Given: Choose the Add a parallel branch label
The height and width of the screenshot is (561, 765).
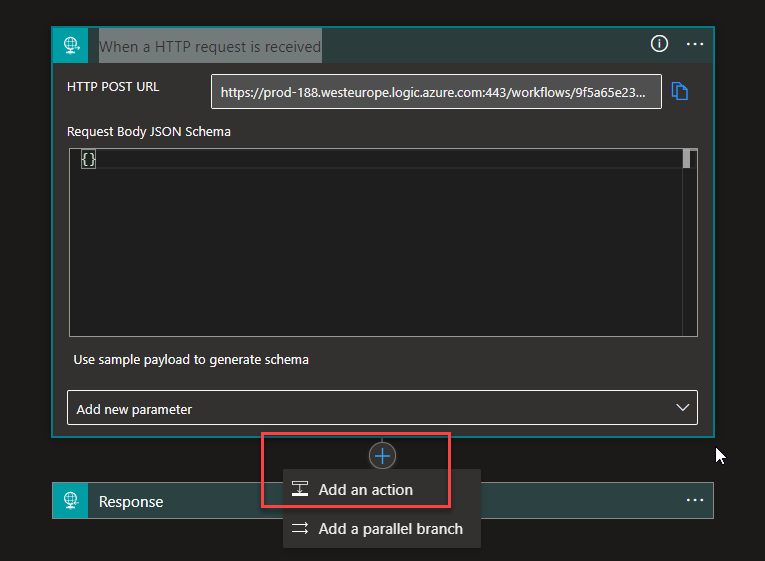Looking at the screenshot, I should (x=390, y=529).
